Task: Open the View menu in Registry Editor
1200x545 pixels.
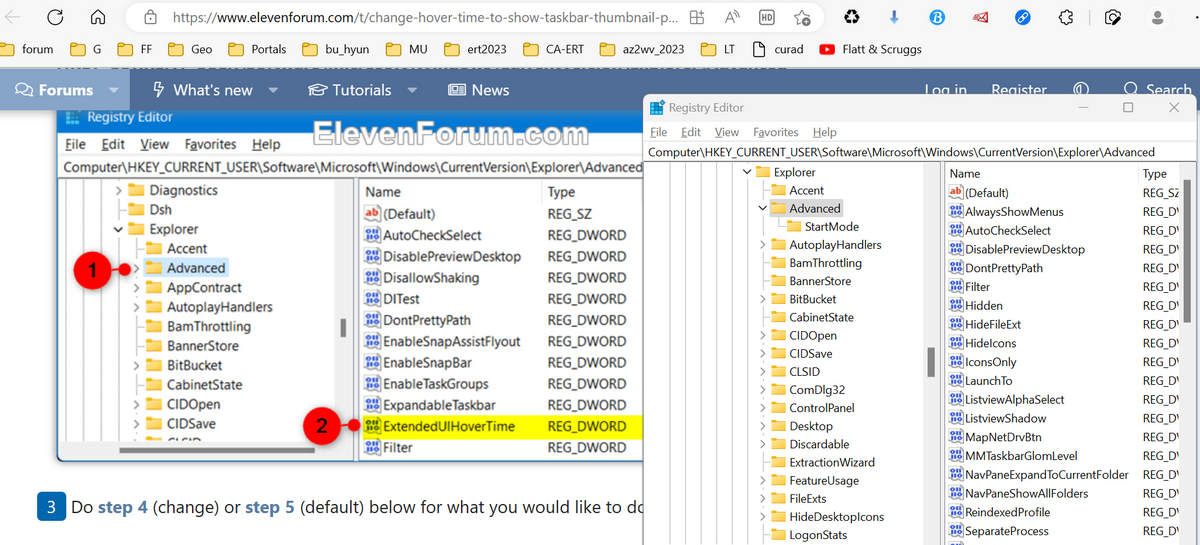Action: coord(727,132)
